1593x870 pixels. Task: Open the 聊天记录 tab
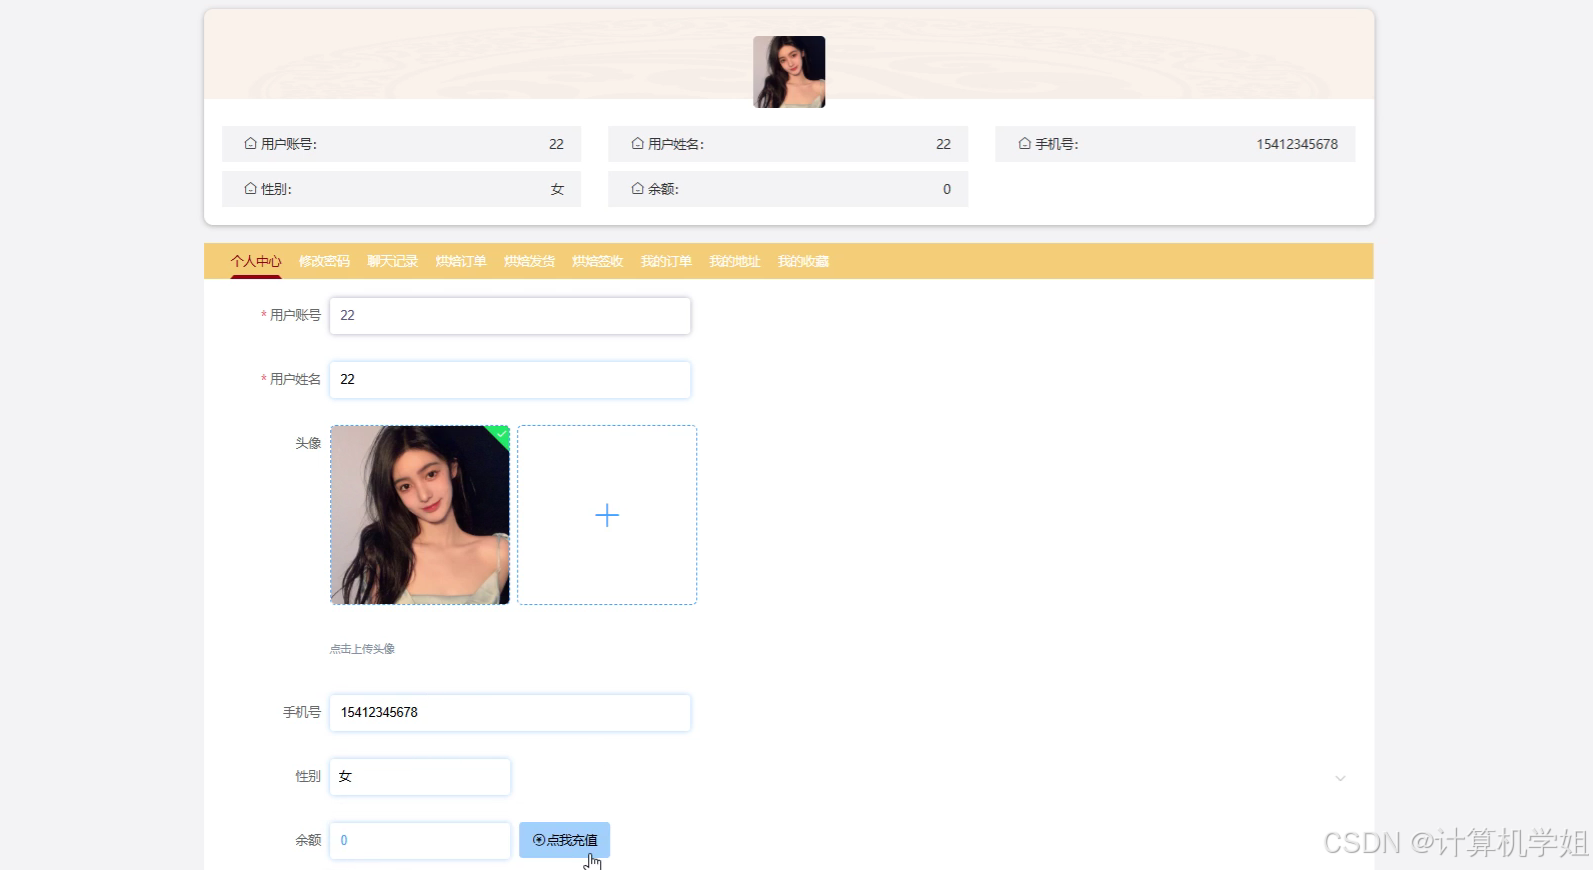(x=392, y=261)
